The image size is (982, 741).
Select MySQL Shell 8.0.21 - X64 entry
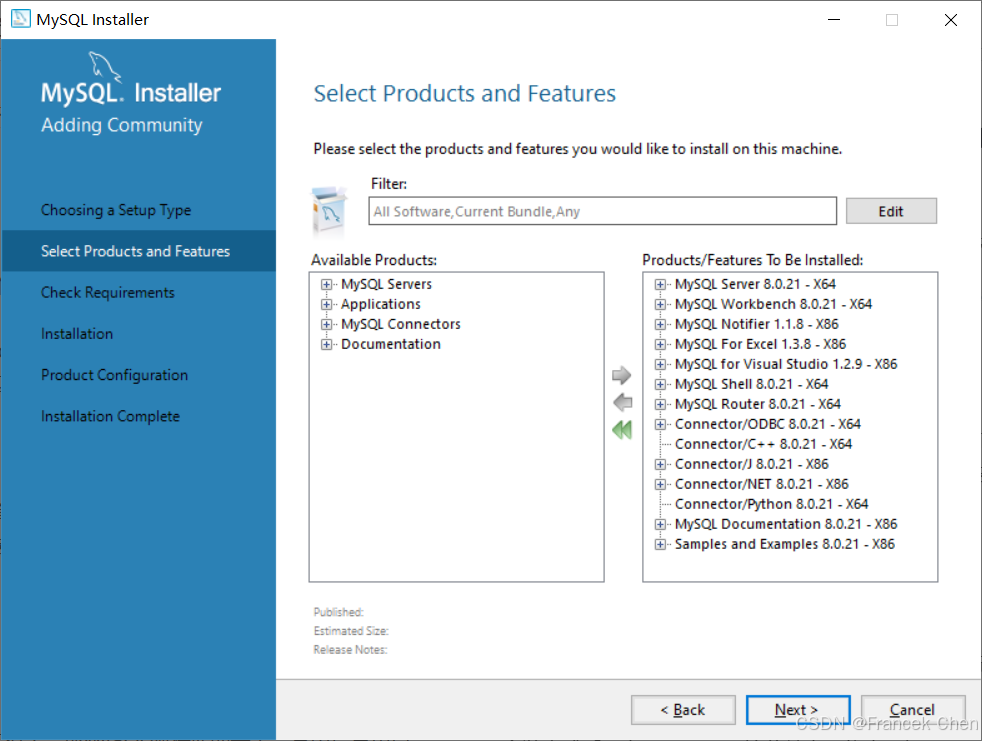point(752,385)
